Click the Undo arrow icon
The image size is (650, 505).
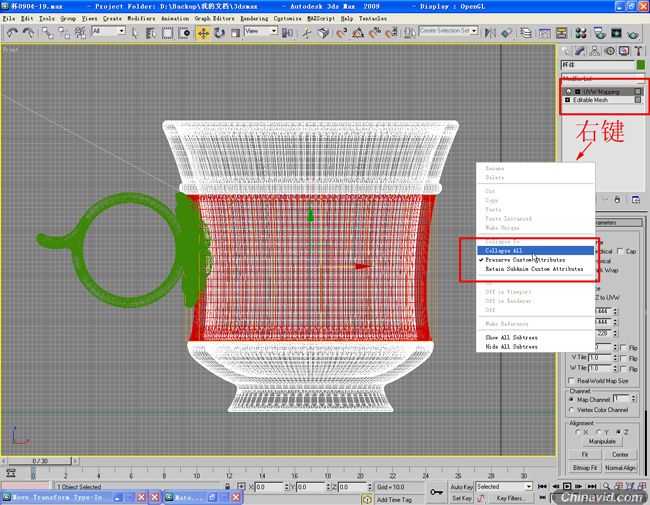[12, 32]
